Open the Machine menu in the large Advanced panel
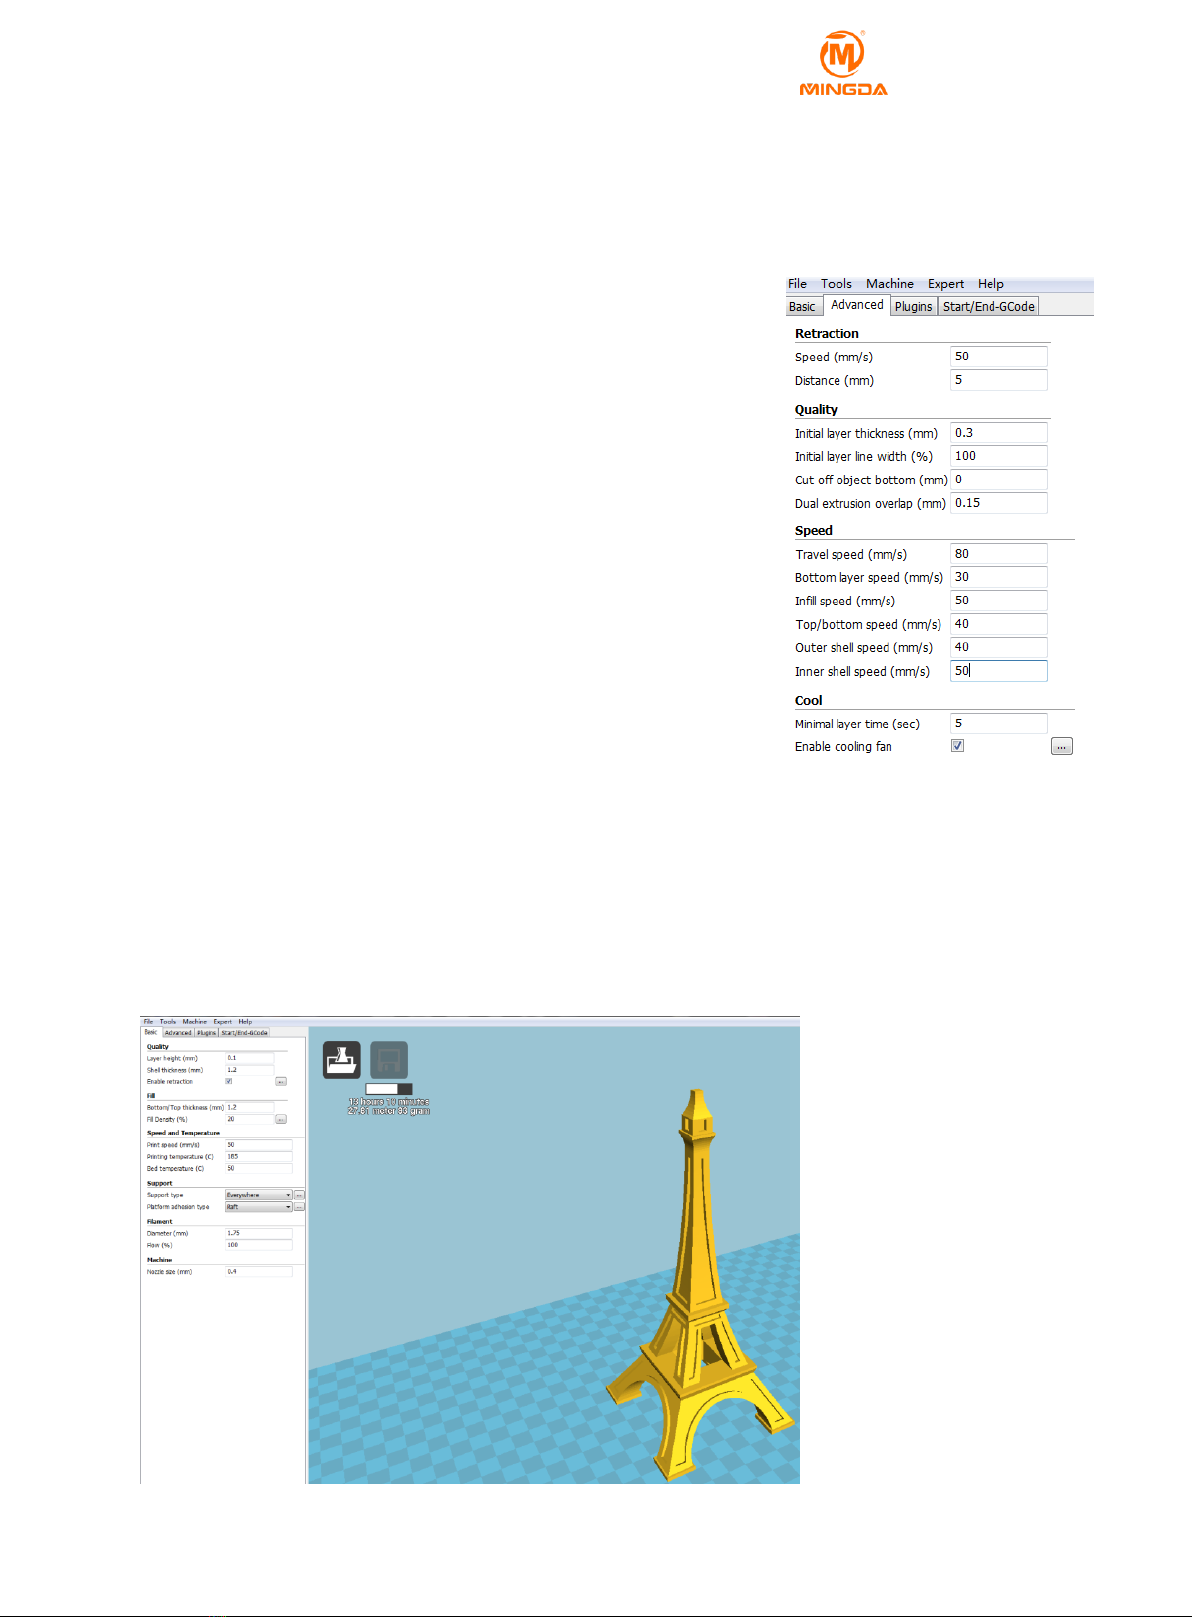 coord(890,284)
